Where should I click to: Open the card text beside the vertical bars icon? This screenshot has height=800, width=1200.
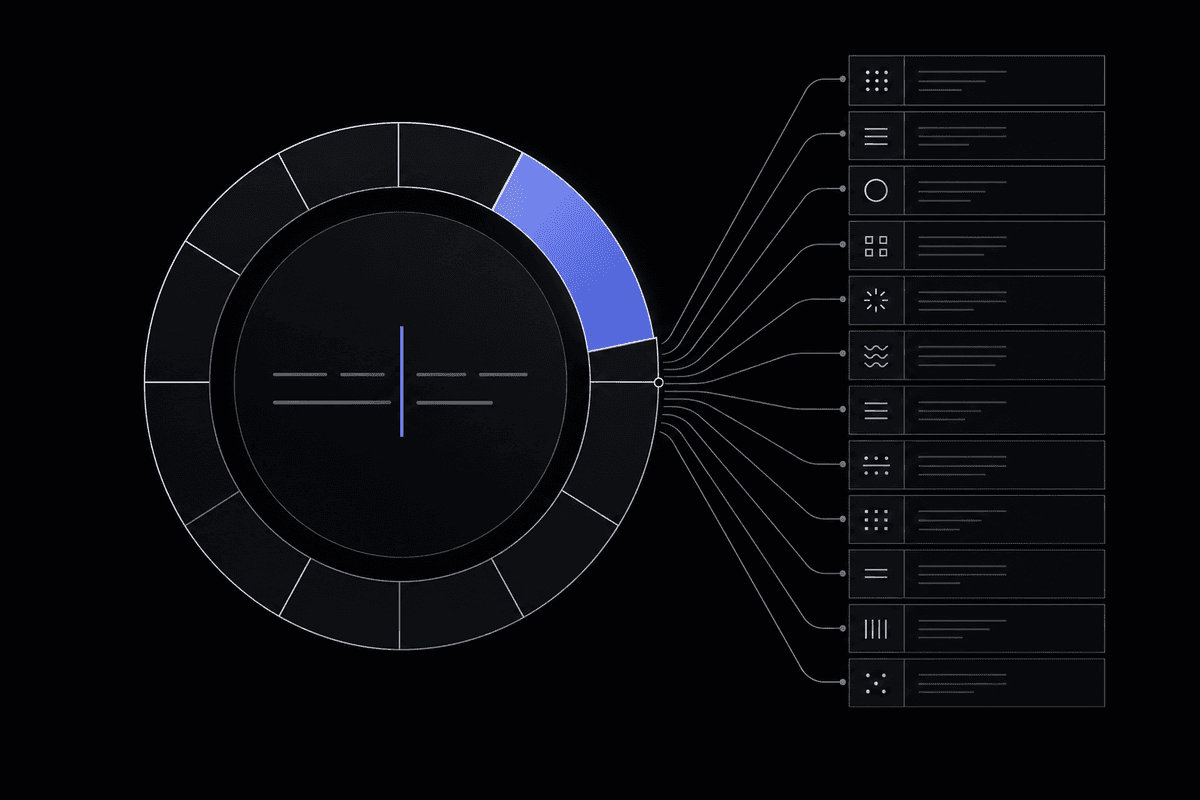(x=962, y=629)
